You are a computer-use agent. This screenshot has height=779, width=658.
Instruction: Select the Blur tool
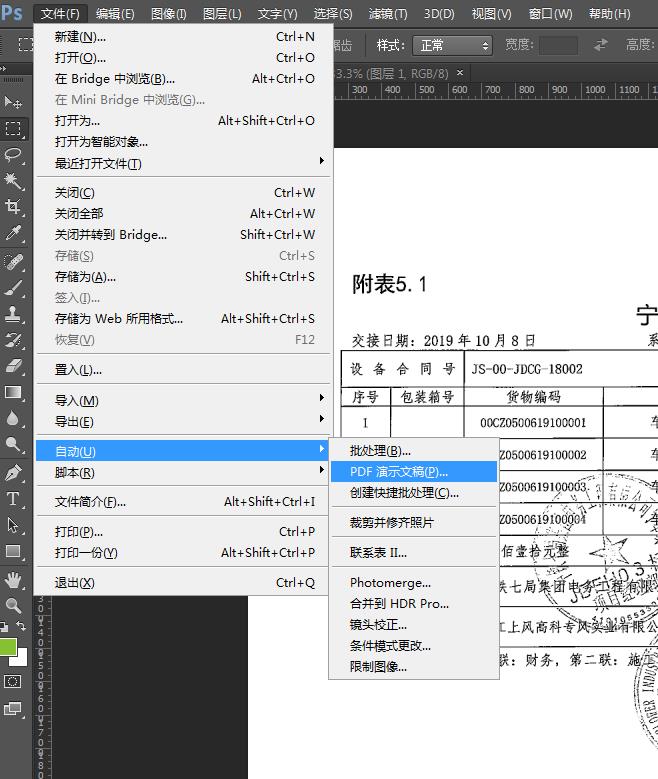12,419
